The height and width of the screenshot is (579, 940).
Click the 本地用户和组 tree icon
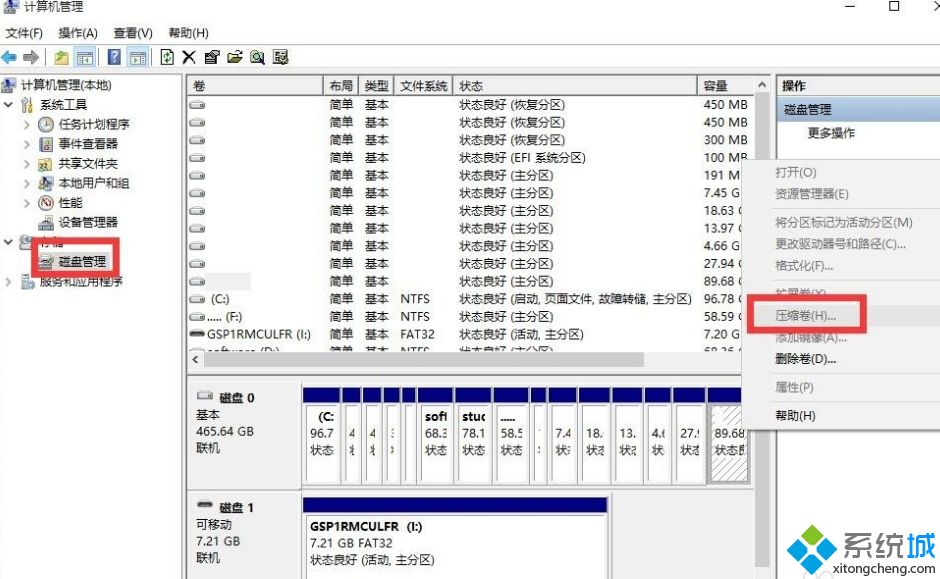coord(46,183)
